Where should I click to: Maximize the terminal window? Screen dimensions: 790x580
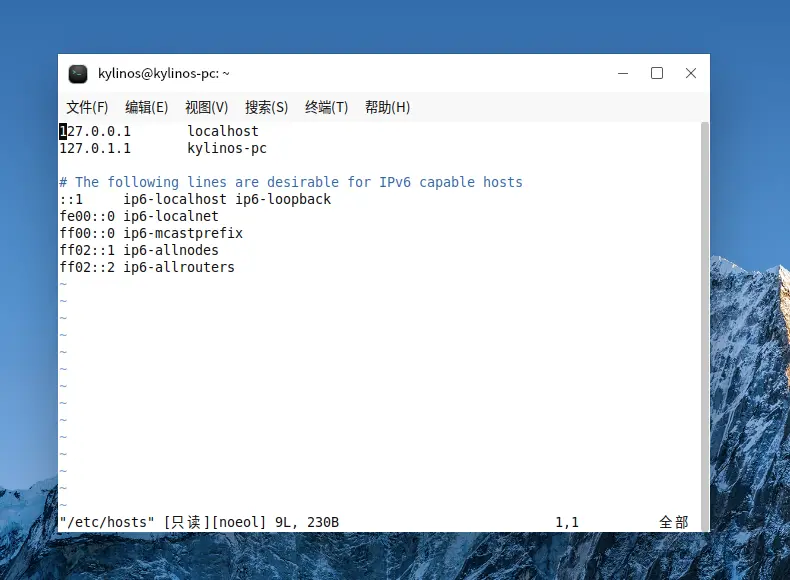[657, 74]
